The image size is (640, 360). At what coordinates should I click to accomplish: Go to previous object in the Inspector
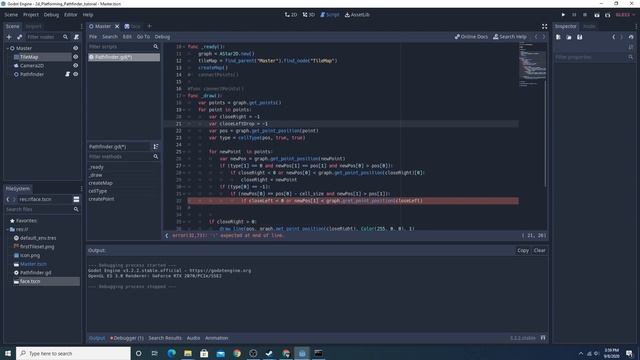pyautogui.click(x=613, y=37)
